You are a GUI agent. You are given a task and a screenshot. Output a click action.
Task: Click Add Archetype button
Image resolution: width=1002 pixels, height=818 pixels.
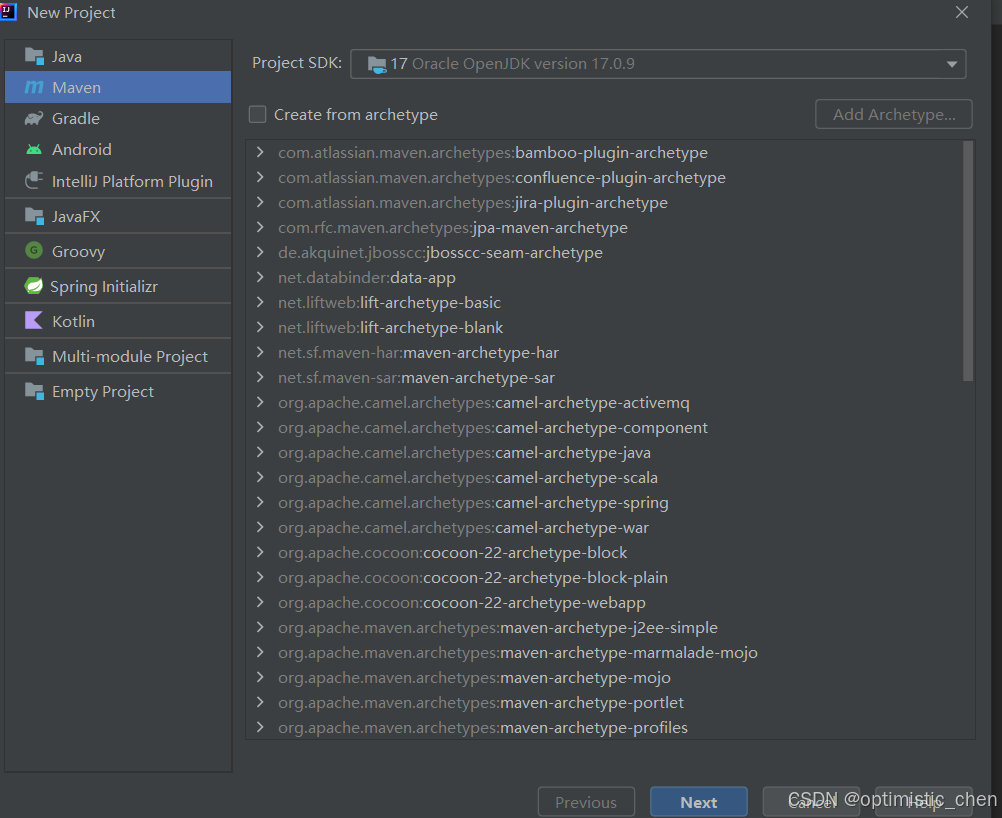pos(893,114)
